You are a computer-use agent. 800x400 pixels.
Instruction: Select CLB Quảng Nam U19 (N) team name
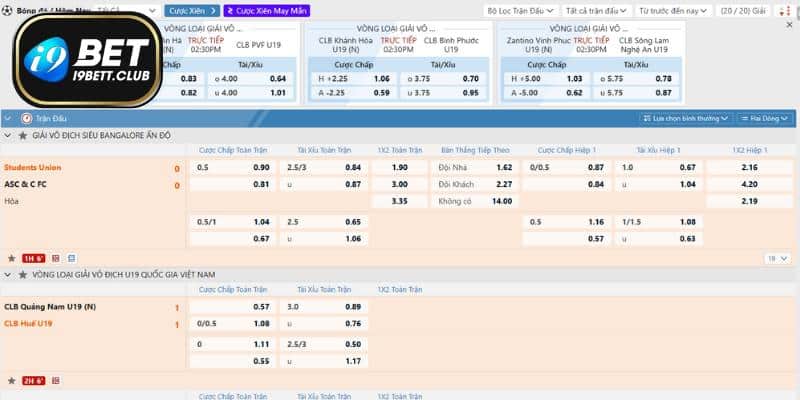50,307
